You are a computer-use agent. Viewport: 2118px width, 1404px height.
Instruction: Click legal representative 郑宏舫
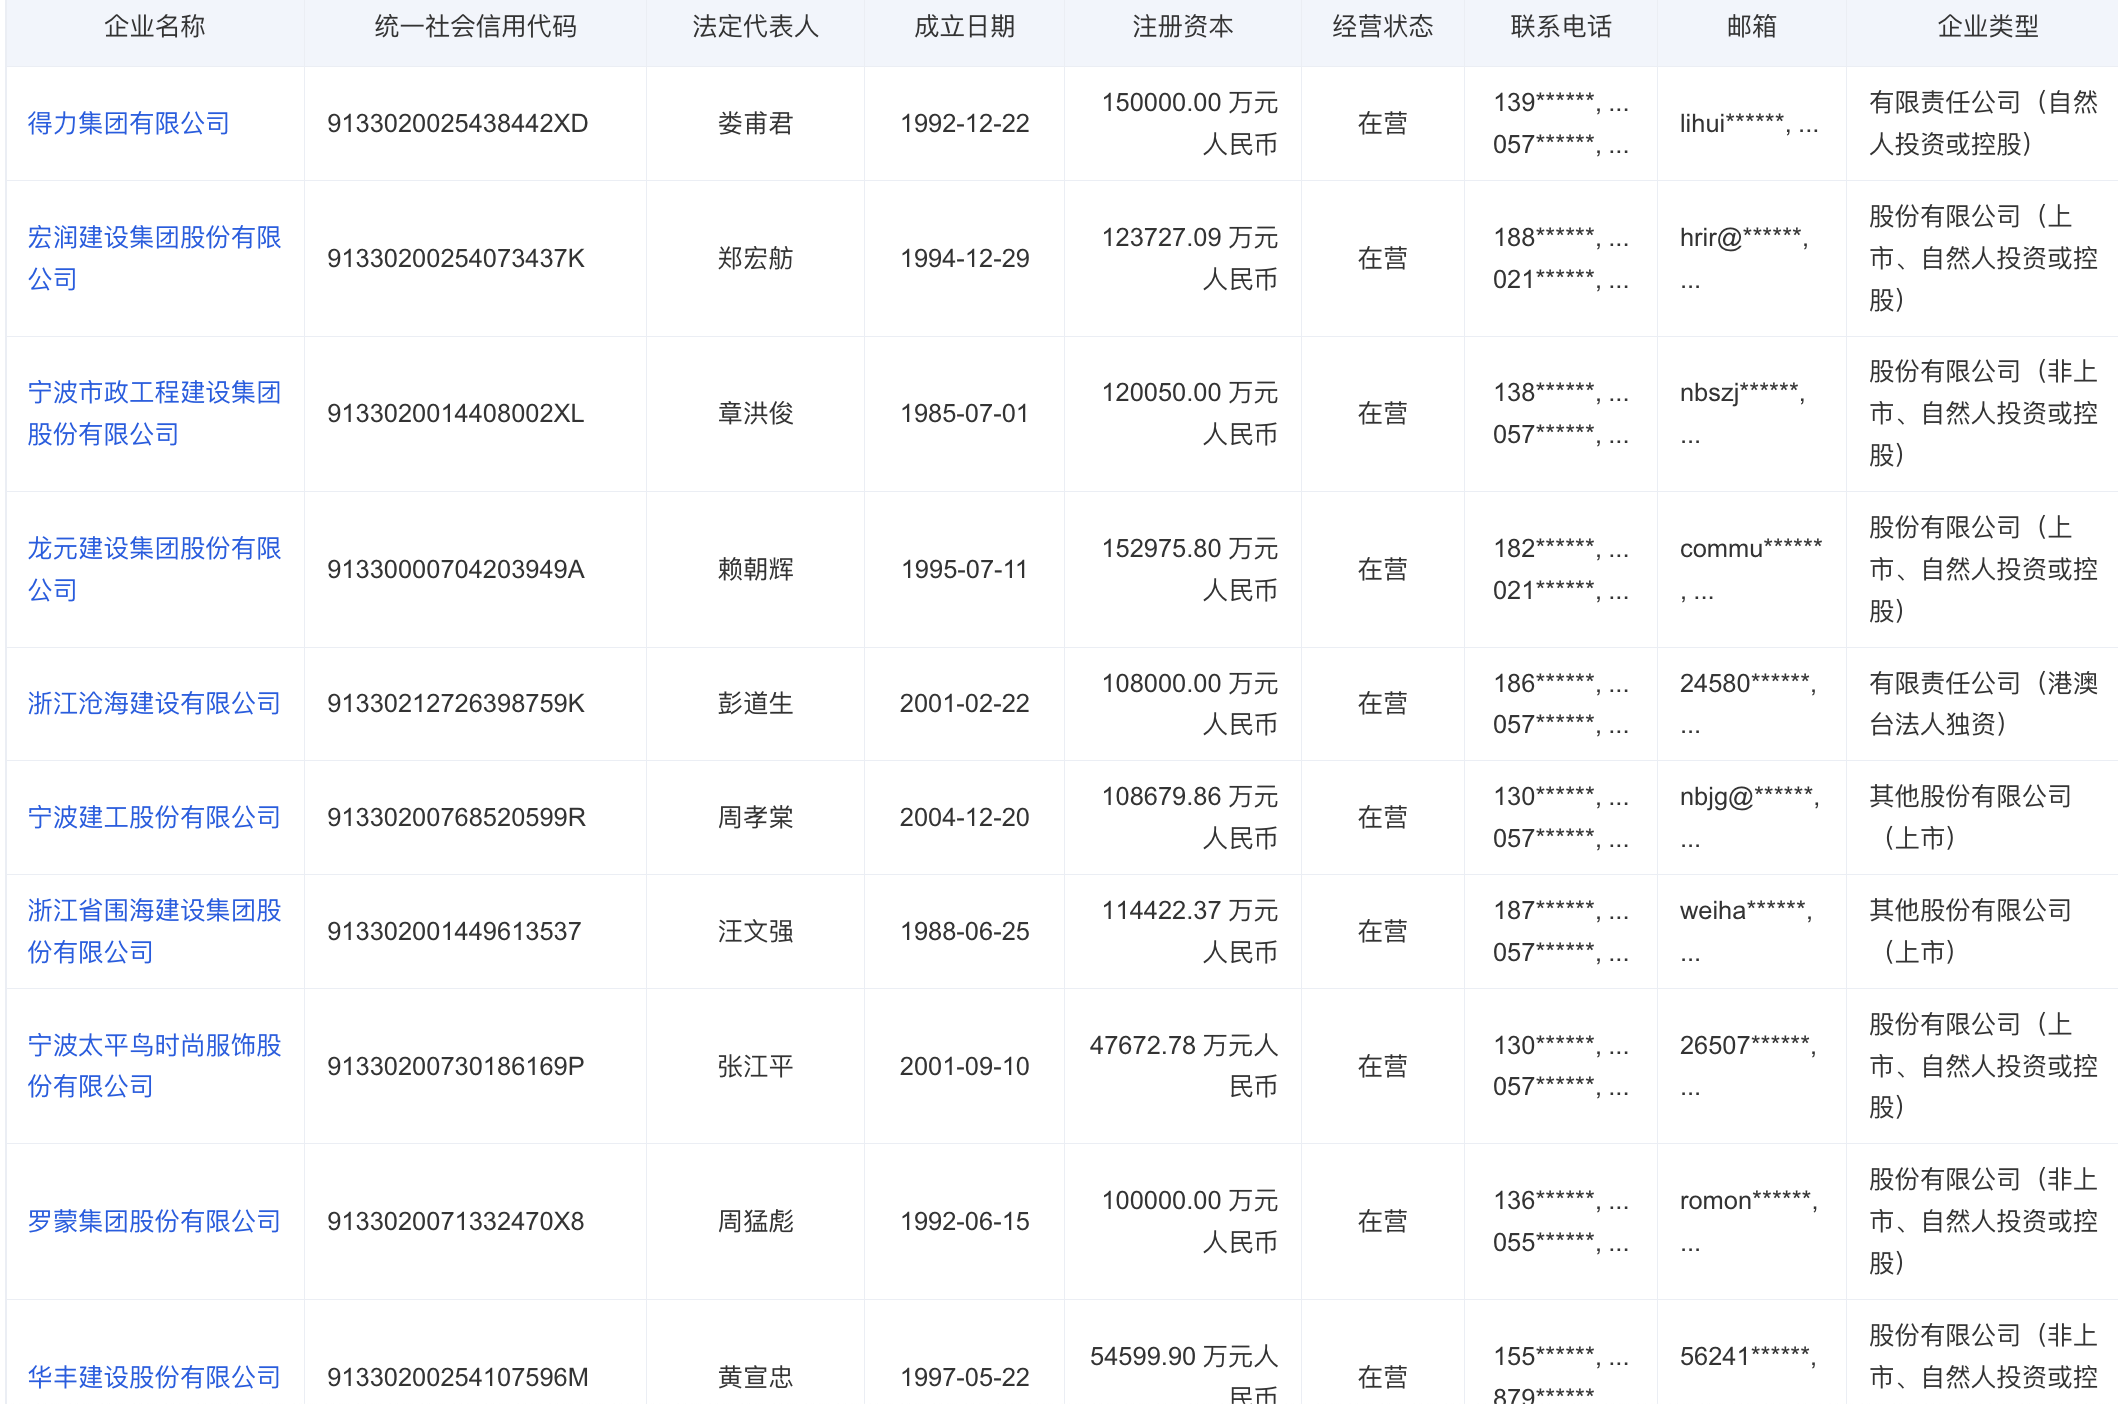click(756, 258)
